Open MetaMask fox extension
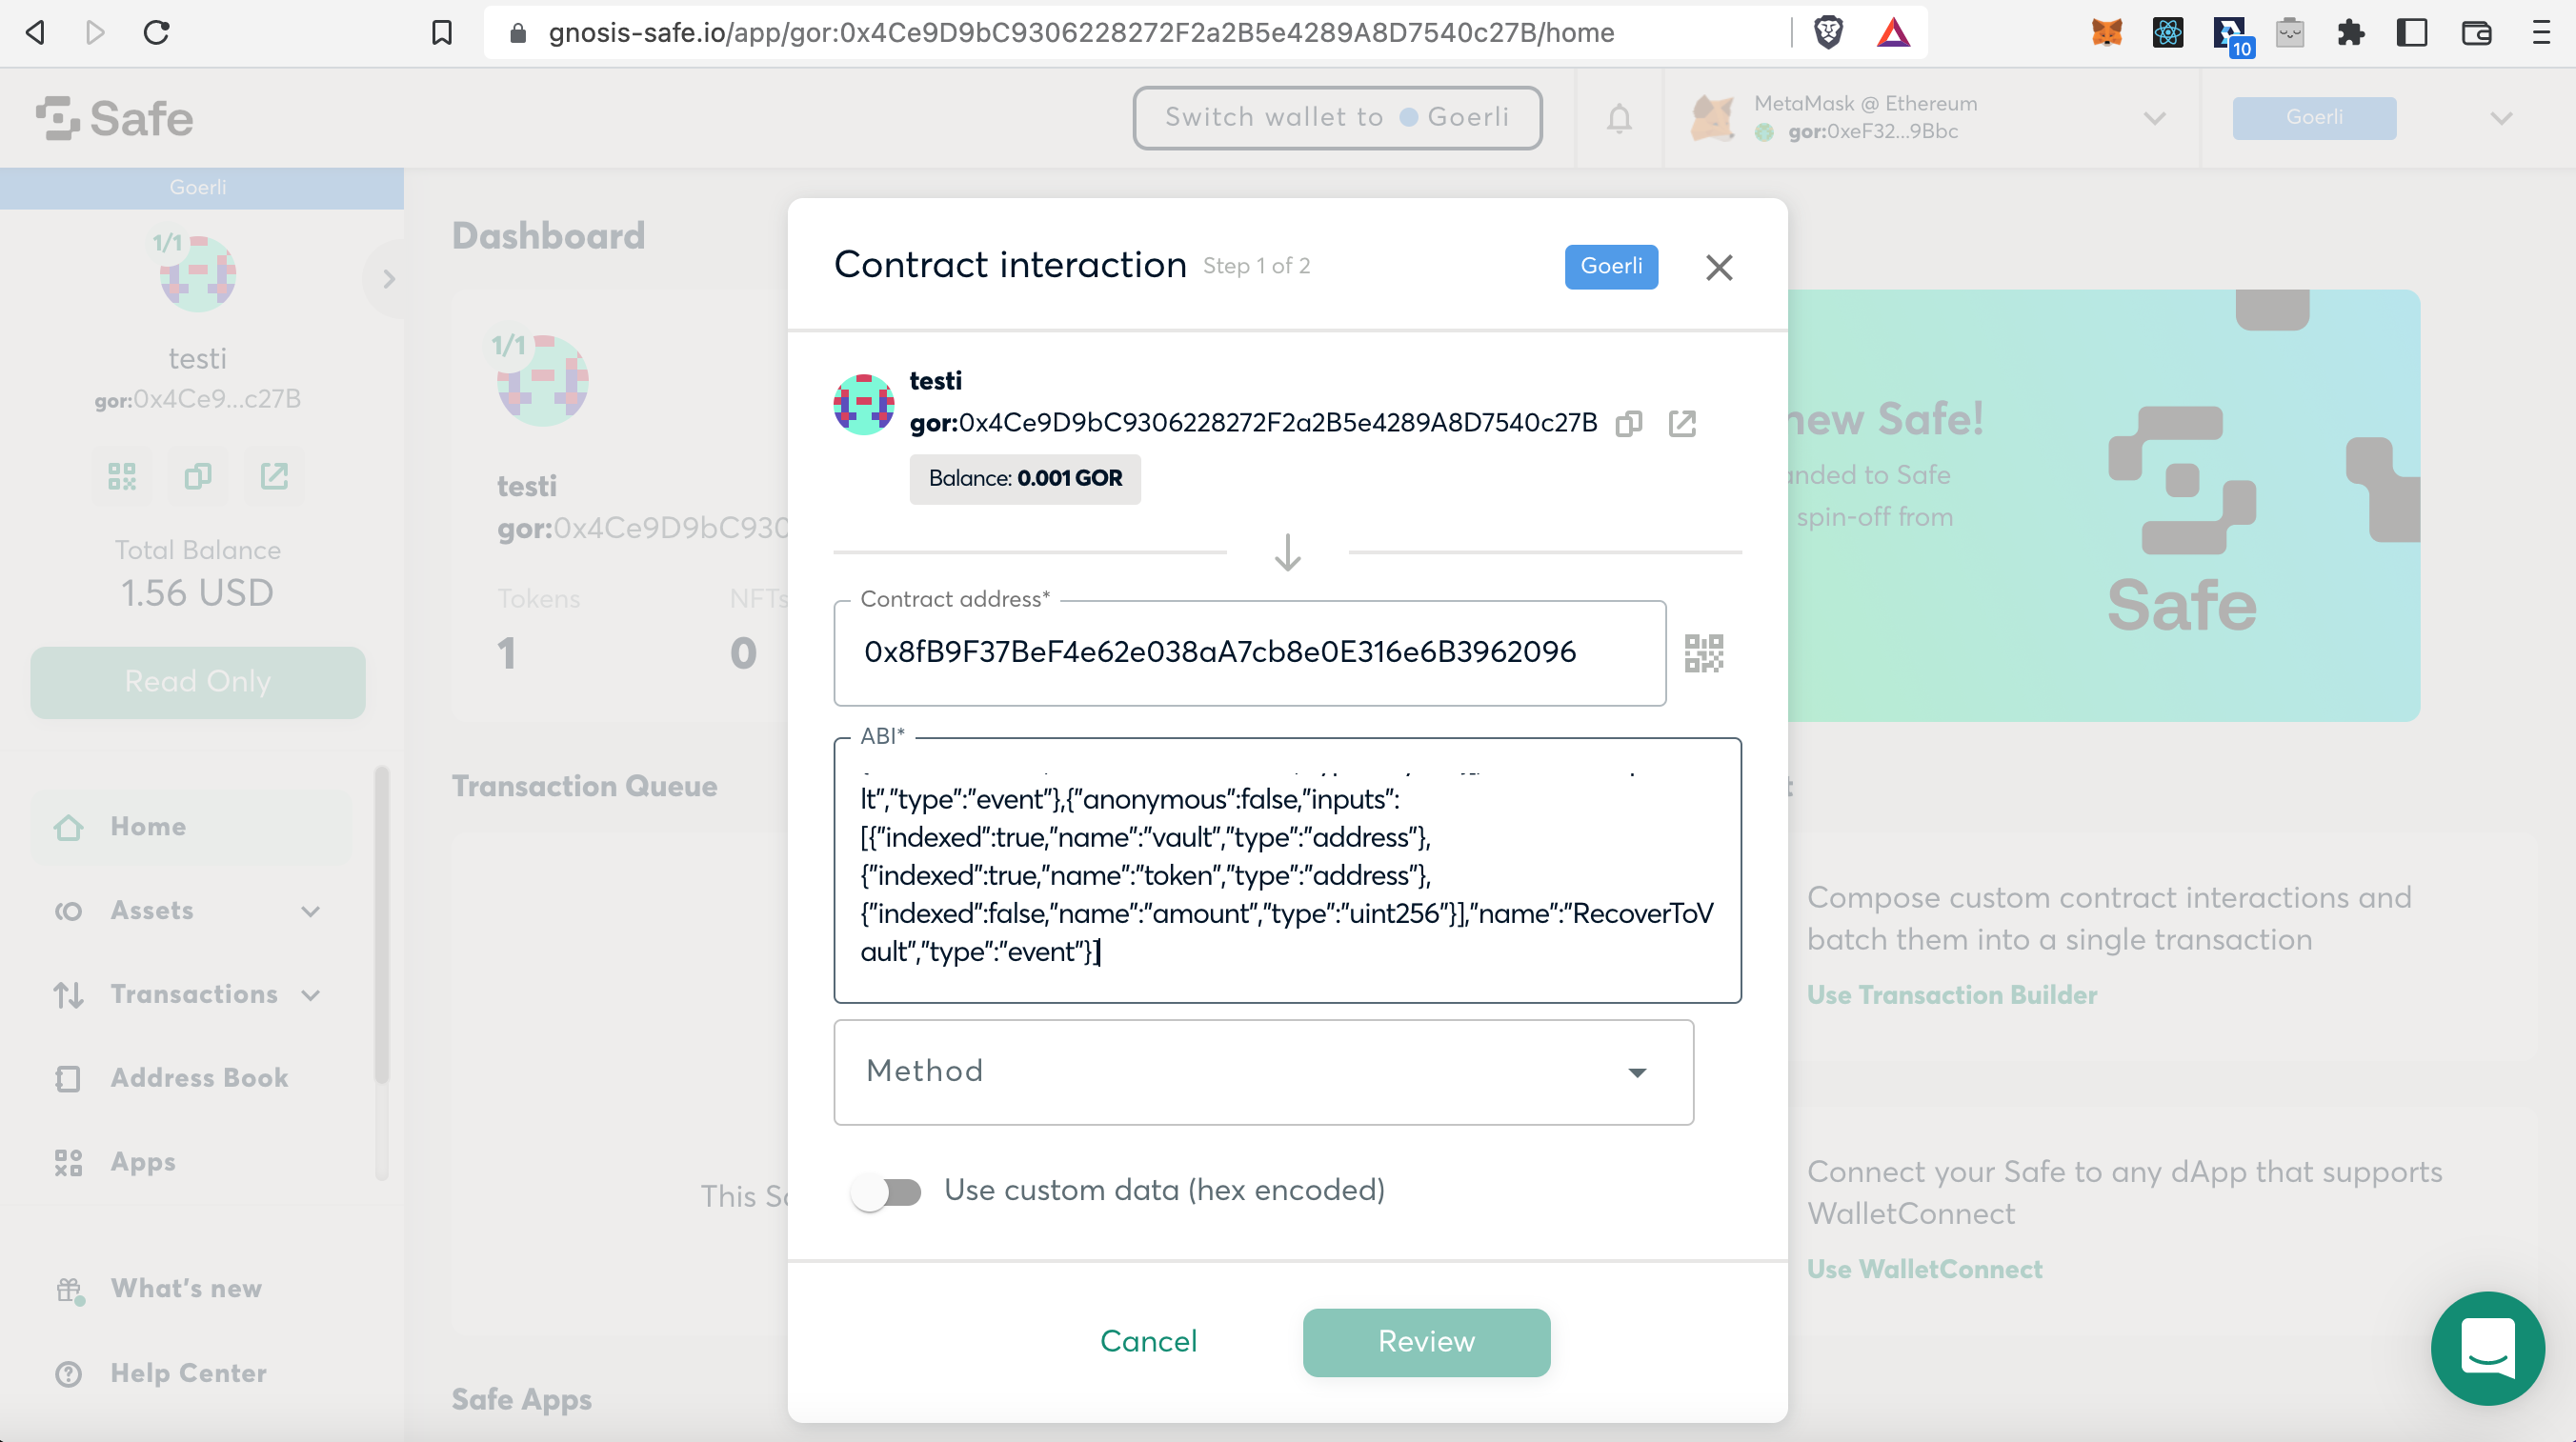 (x=2106, y=33)
